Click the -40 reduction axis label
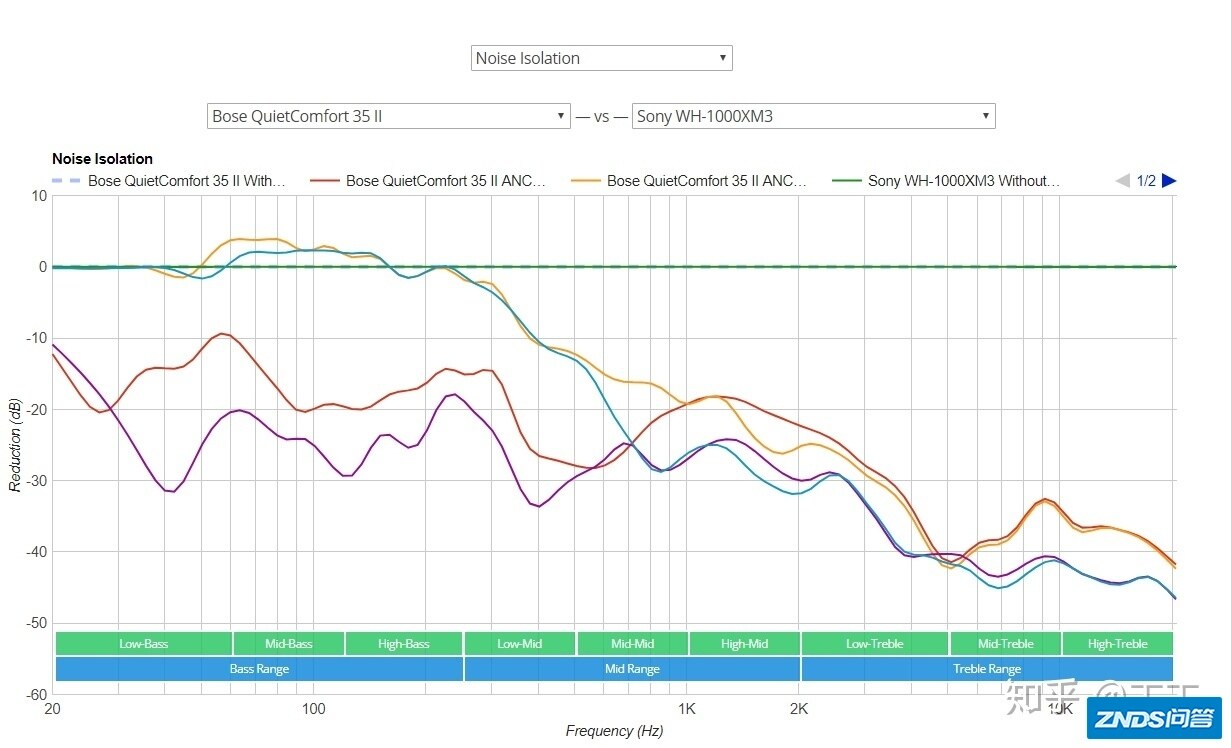Screen dimensions: 1231x748 point(36,552)
